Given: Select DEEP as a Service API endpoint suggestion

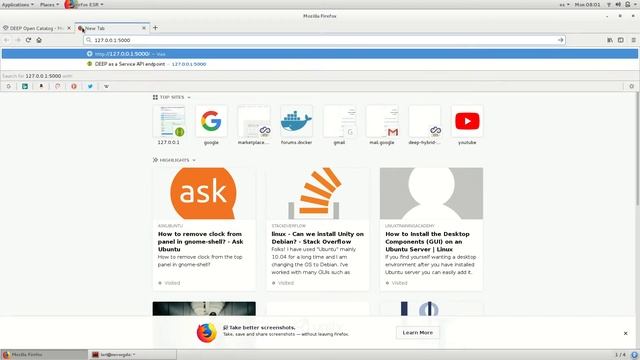Looking at the screenshot, I should tap(320, 64).
